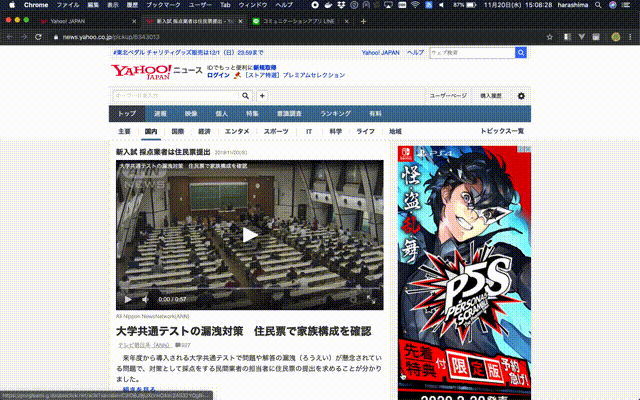Reload the page in Chrome
This screenshot has width=640, height=400.
click(38, 37)
